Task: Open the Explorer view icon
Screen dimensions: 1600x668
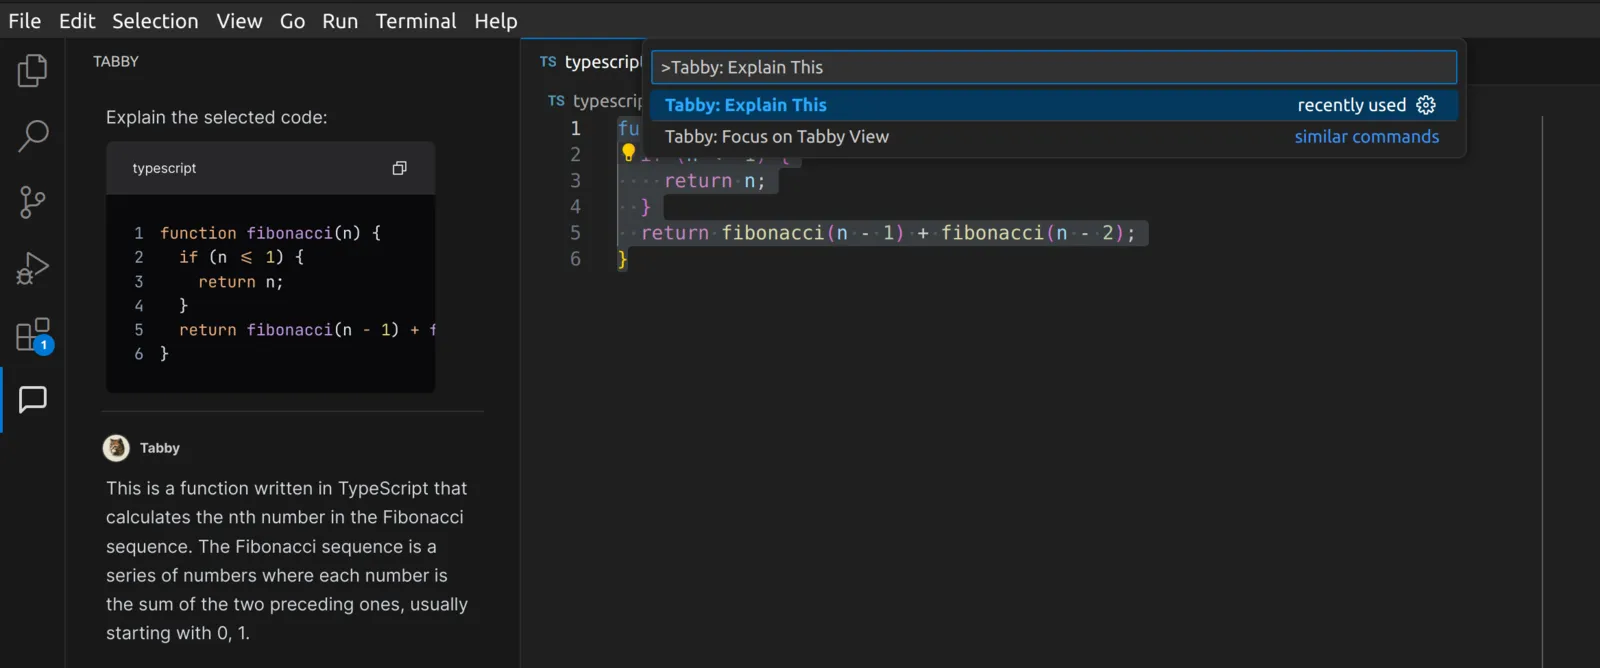Action: click(x=32, y=70)
